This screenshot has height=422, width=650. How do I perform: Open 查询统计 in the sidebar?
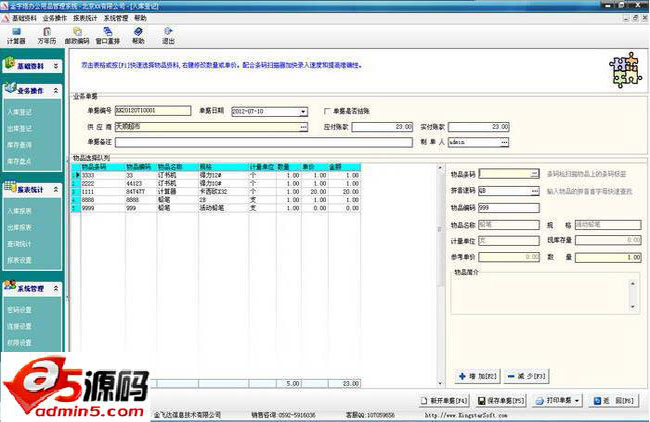click(19, 244)
